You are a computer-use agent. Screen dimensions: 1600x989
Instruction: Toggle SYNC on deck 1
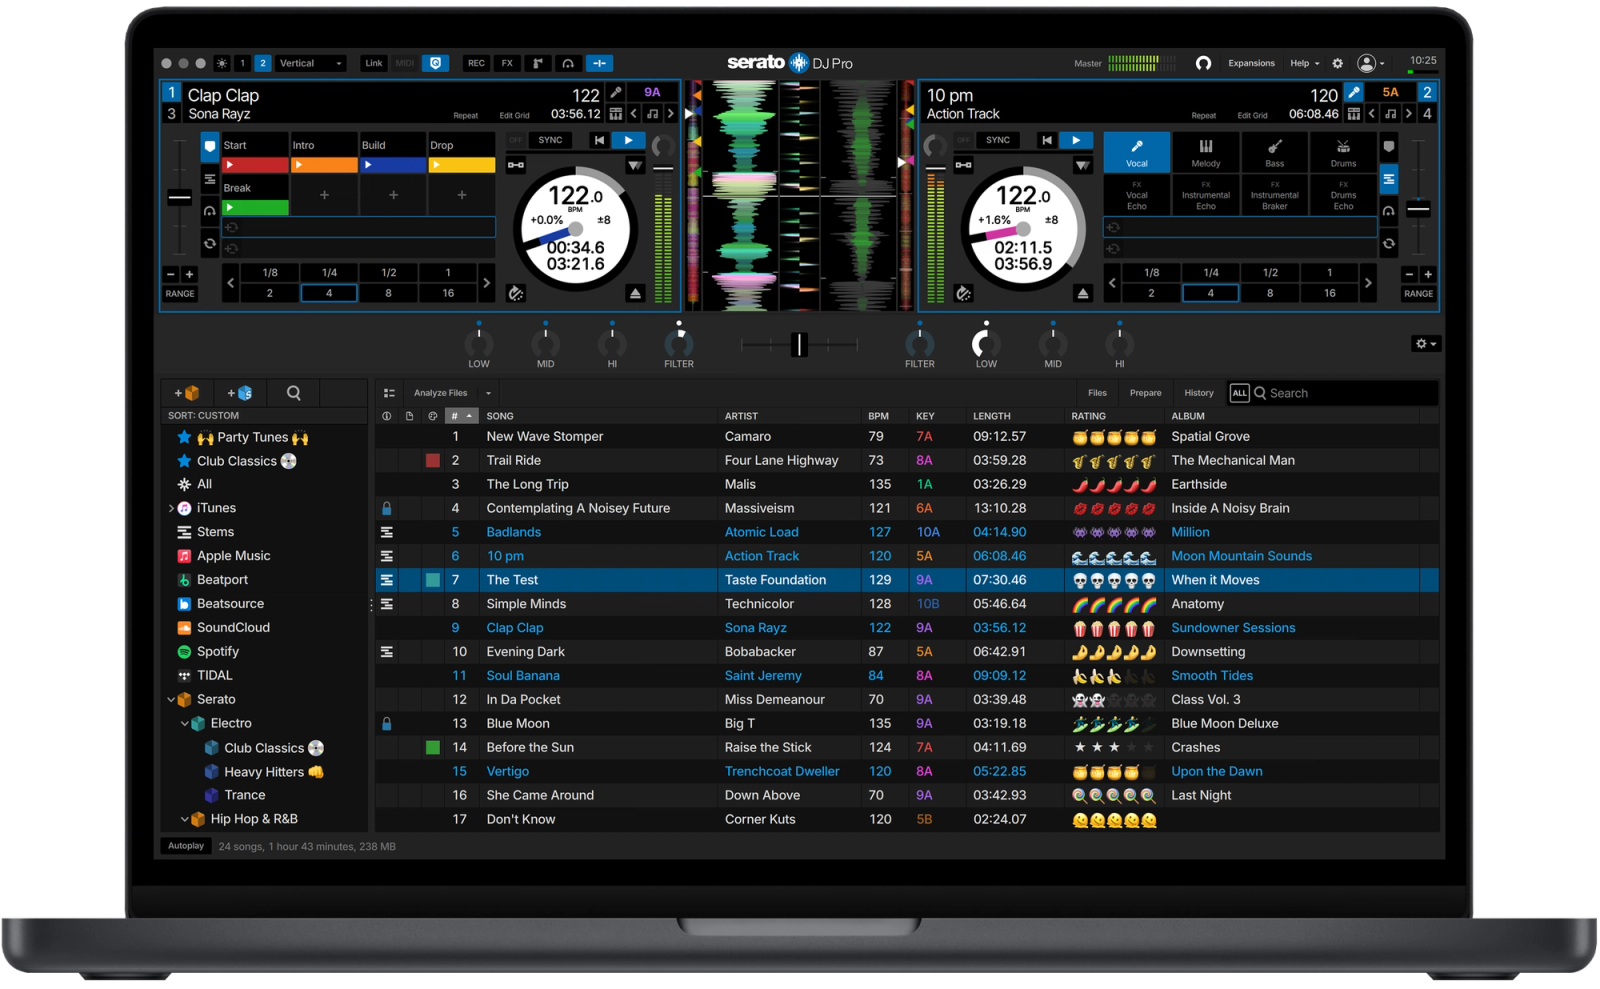click(x=550, y=140)
